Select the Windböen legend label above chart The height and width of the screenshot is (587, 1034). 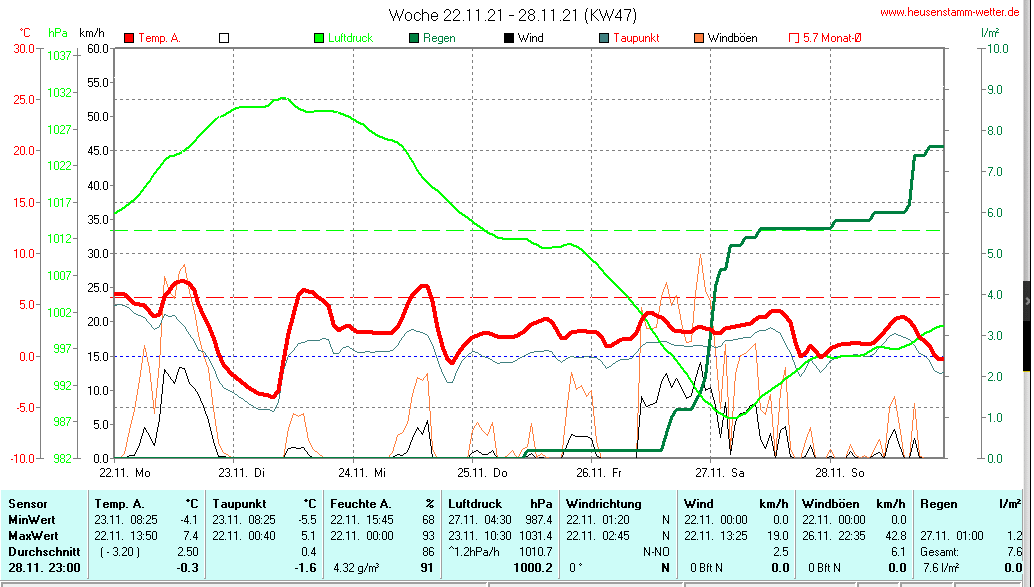733,38
